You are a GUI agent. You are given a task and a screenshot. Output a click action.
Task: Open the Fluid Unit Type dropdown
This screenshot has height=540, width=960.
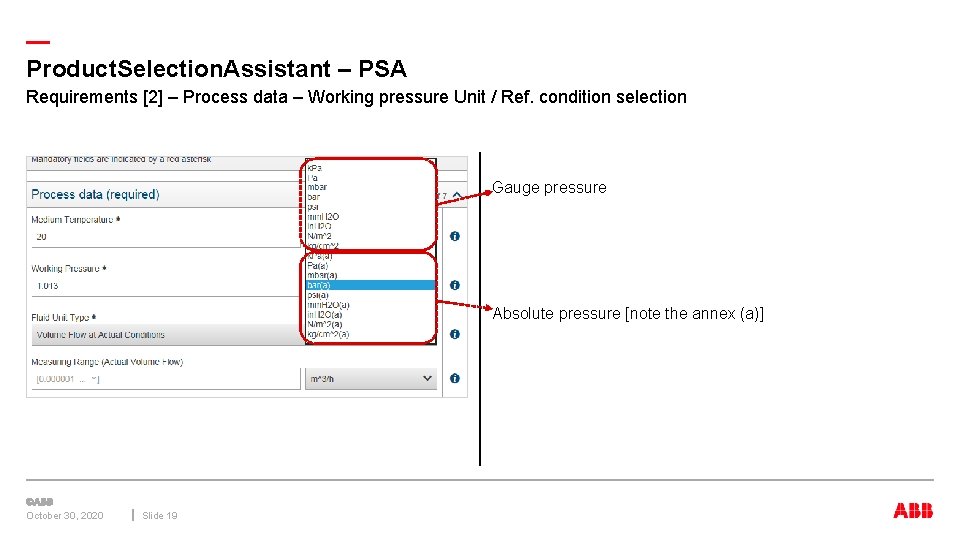point(165,335)
